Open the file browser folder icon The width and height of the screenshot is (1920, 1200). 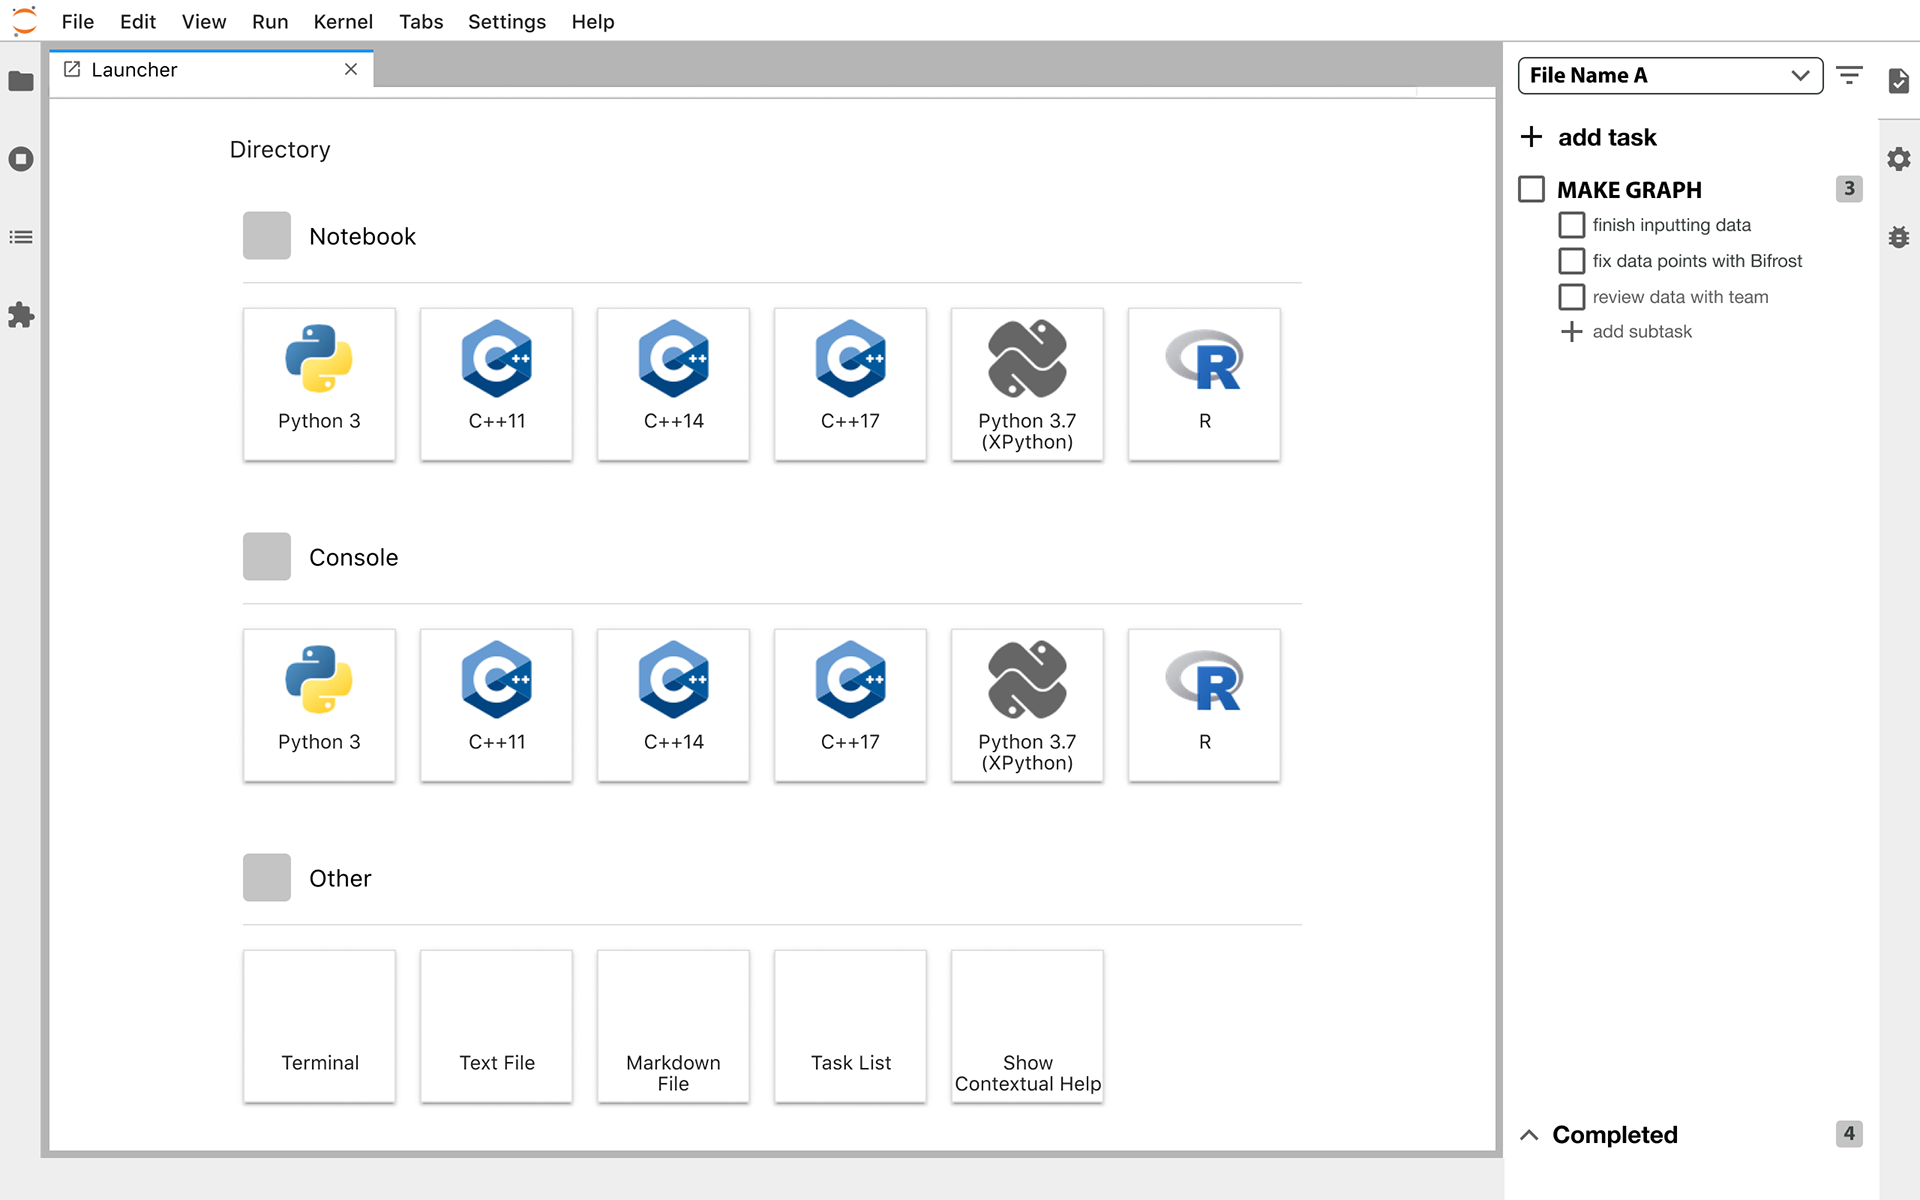pos(21,81)
